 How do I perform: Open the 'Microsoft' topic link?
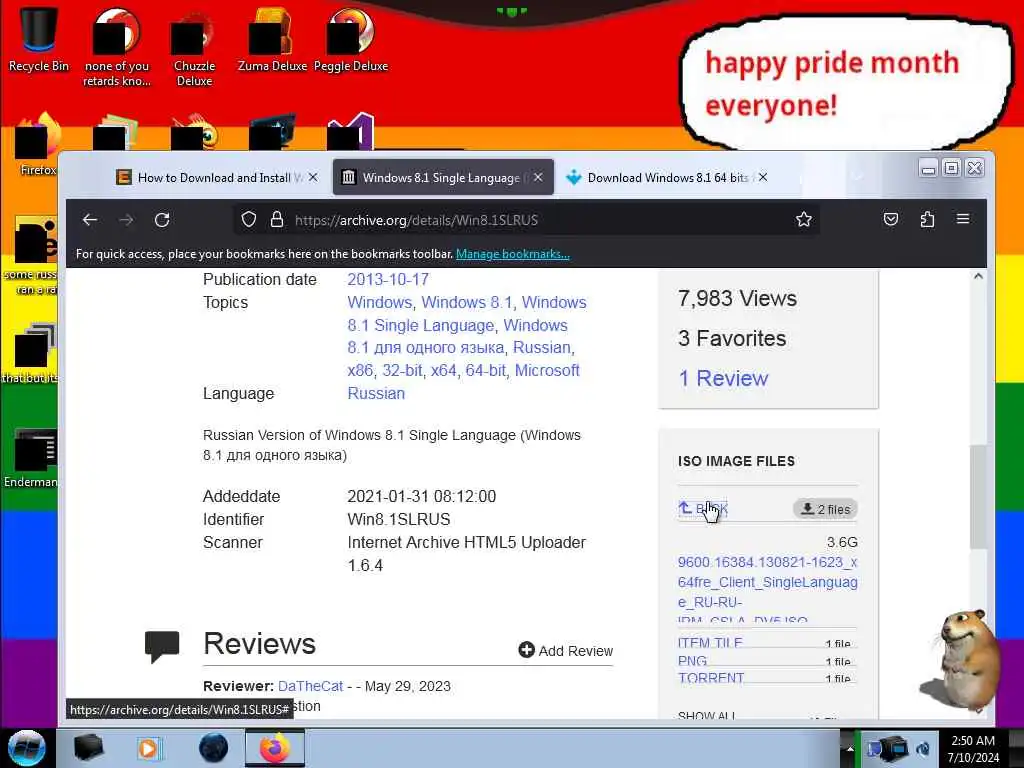point(547,370)
